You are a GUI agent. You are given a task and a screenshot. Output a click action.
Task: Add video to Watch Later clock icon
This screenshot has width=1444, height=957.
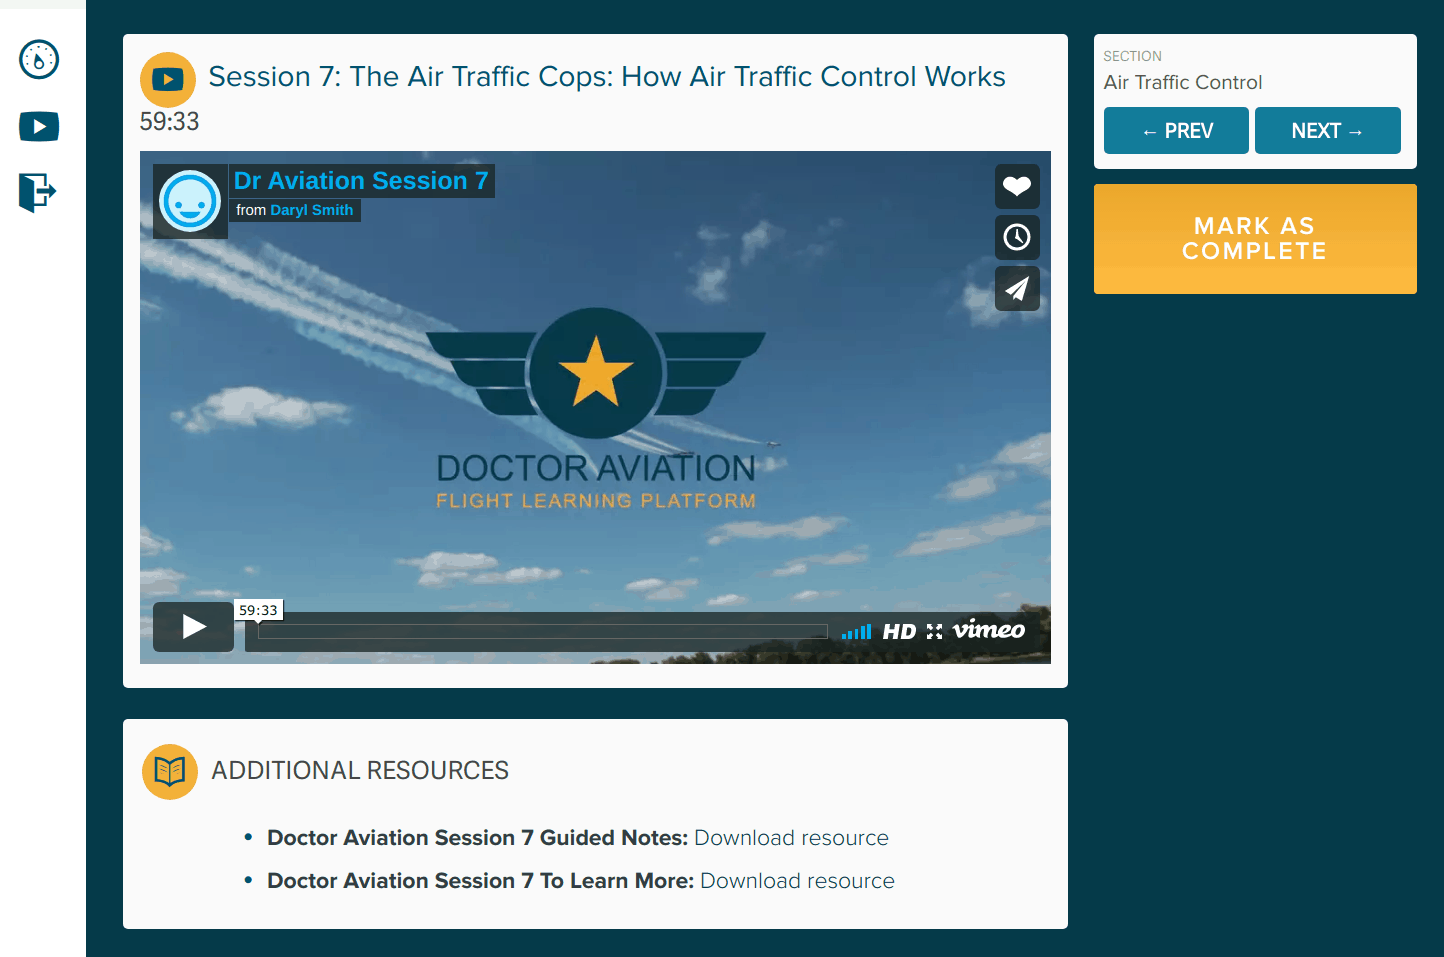[x=1017, y=237]
